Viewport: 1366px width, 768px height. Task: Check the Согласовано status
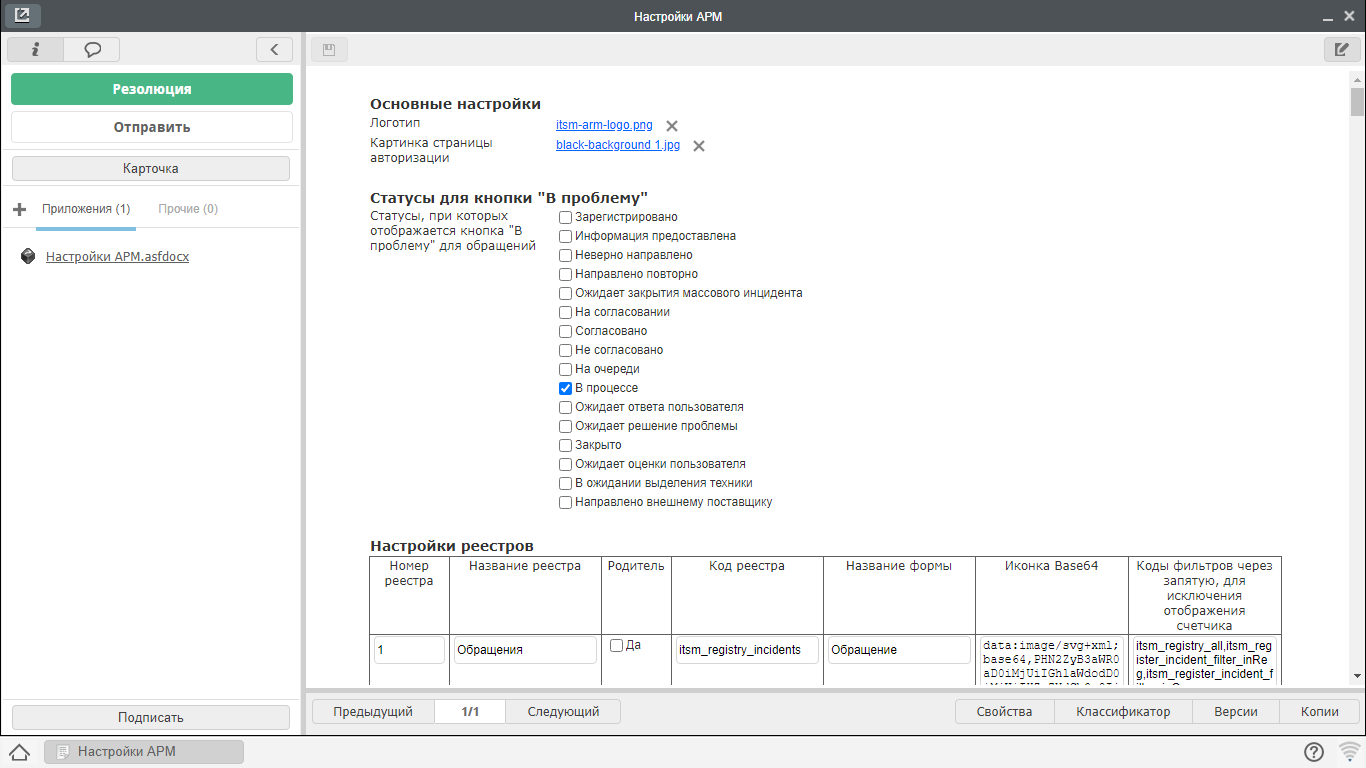[566, 331]
